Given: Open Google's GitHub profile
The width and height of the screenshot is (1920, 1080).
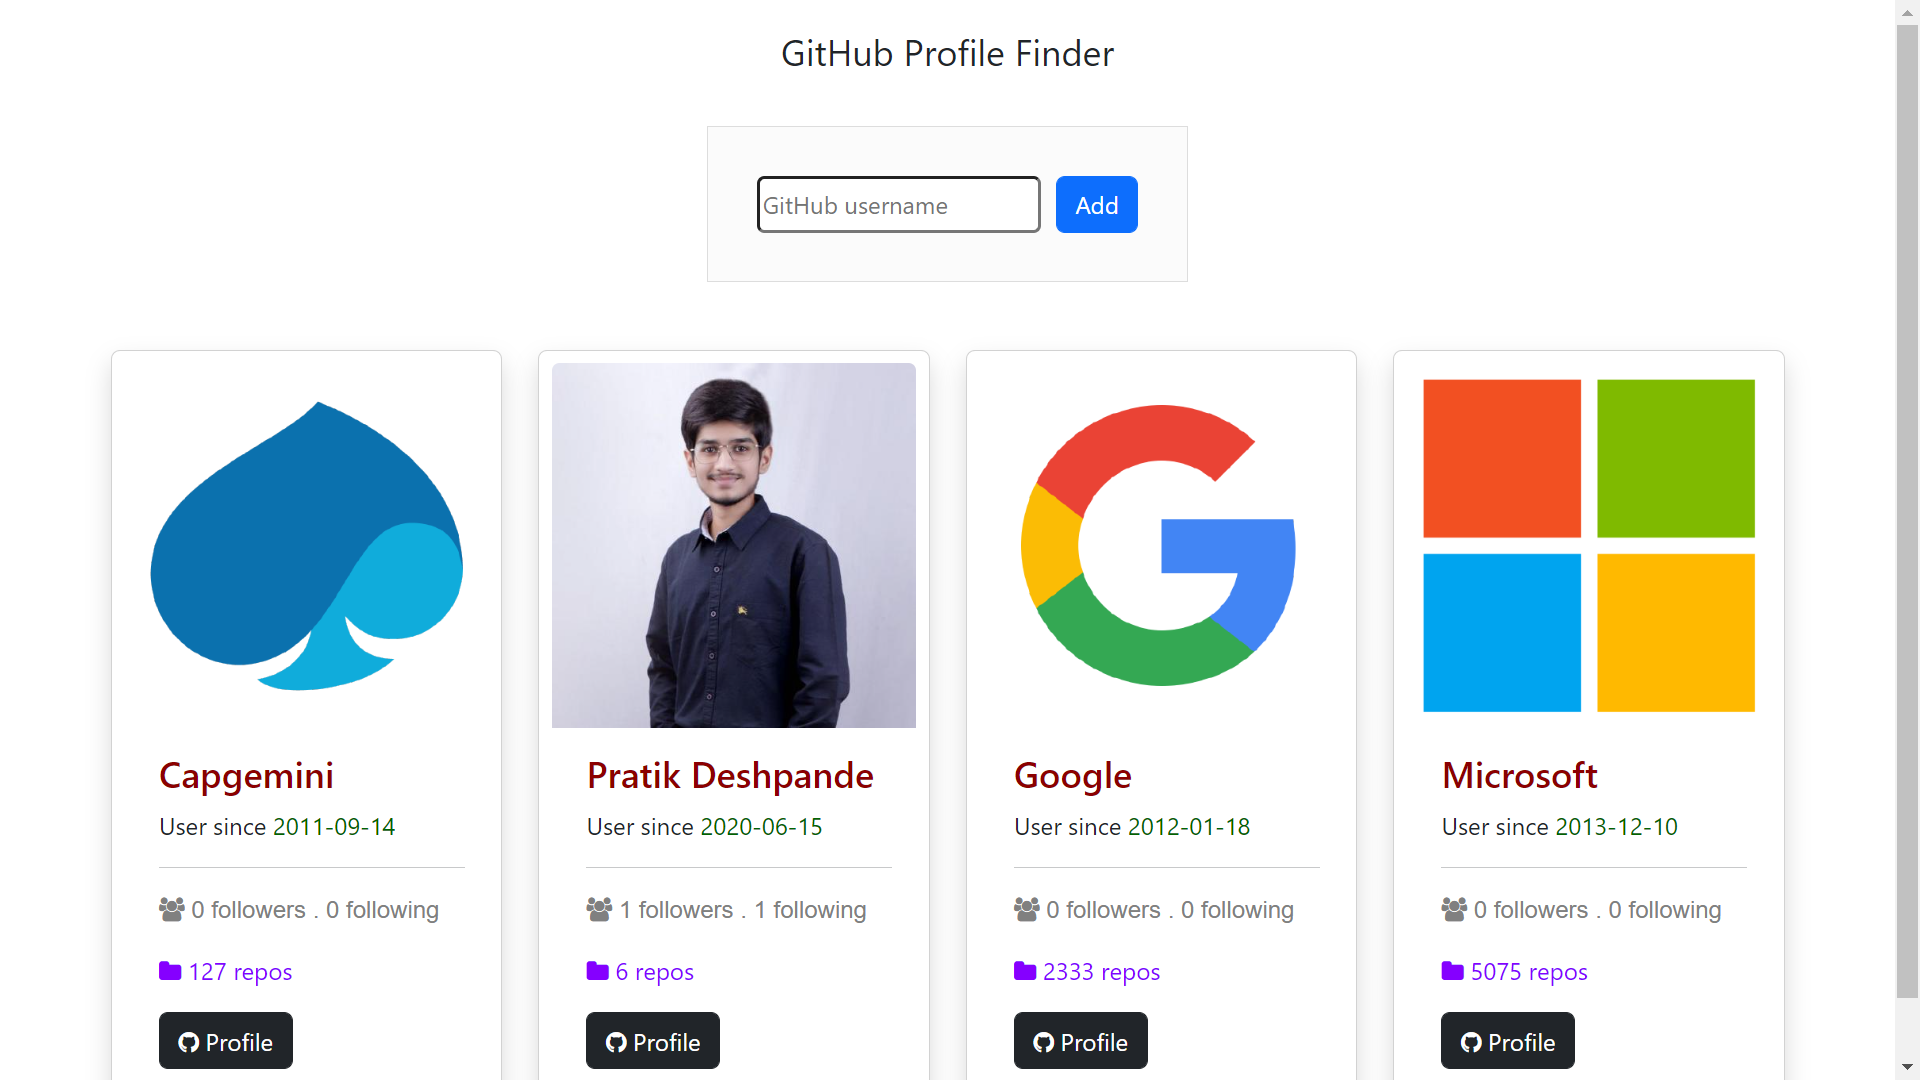Looking at the screenshot, I should click(x=1081, y=1041).
